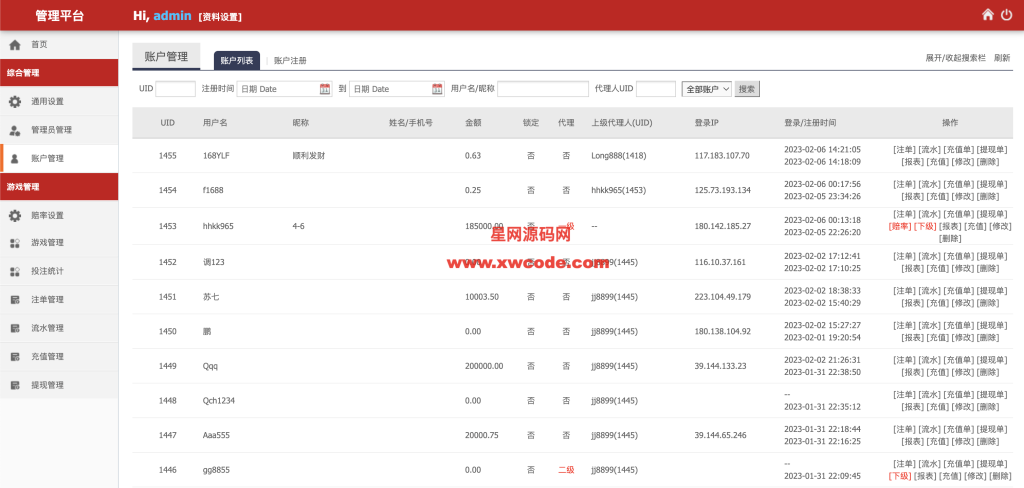Collapse the 游戏管理 red section header
The width and height of the screenshot is (1024, 488).
pyautogui.click(x=59, y=187)
